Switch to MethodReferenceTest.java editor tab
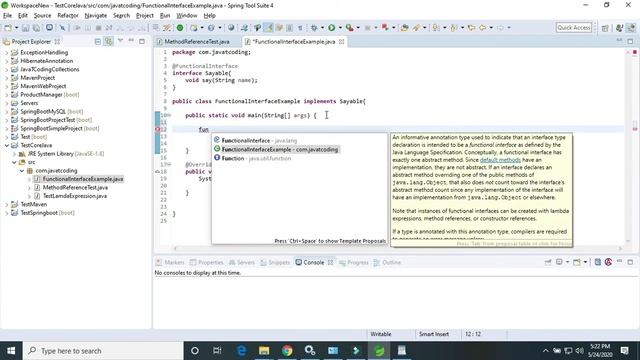 tap(193, 42)
